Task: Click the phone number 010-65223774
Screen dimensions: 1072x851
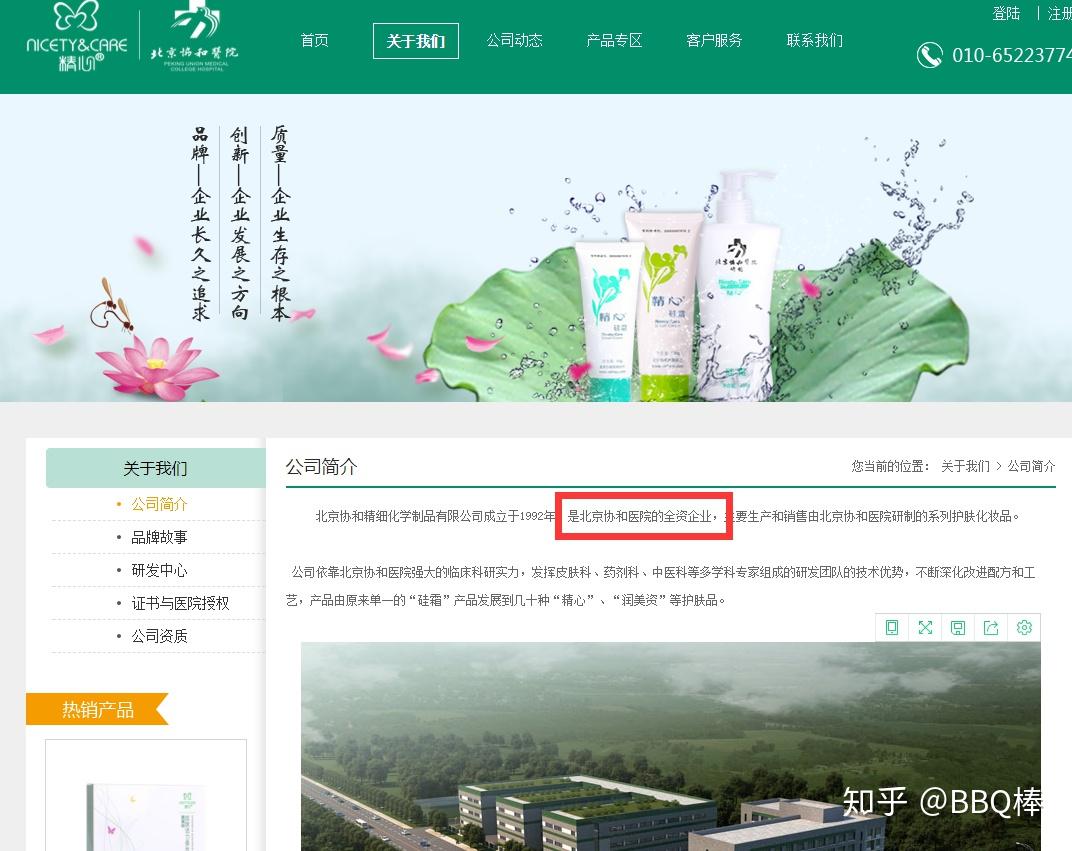Action: pos(1012,55)
